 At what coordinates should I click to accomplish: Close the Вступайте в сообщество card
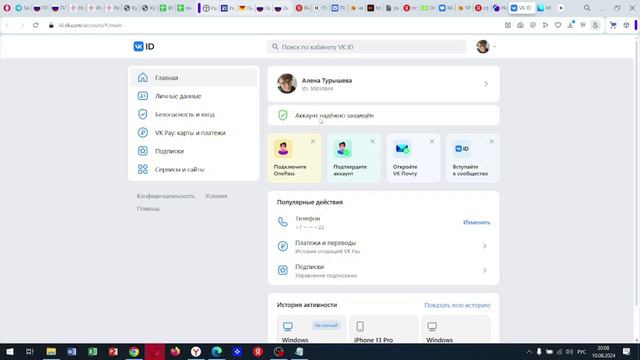click(491, 141)
